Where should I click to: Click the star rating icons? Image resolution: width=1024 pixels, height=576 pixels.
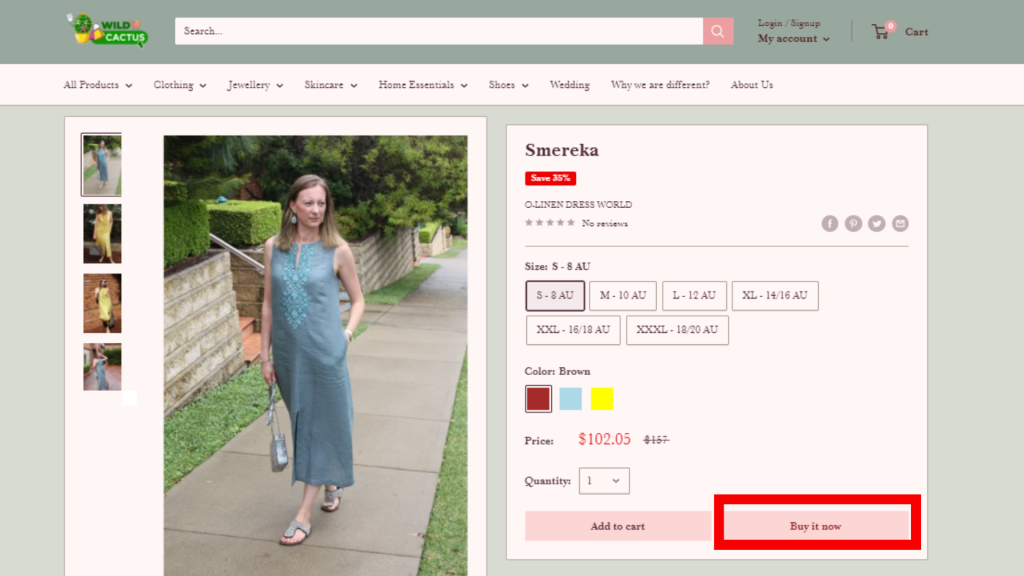[x=550, y=223]
